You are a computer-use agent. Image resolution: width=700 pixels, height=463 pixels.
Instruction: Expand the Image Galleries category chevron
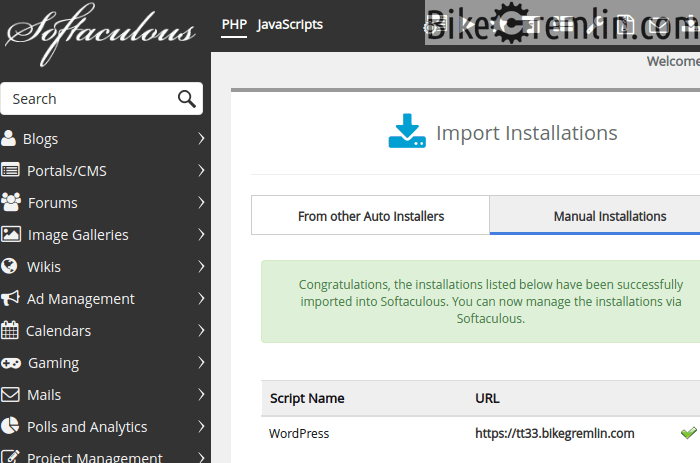tap(201, 234)
